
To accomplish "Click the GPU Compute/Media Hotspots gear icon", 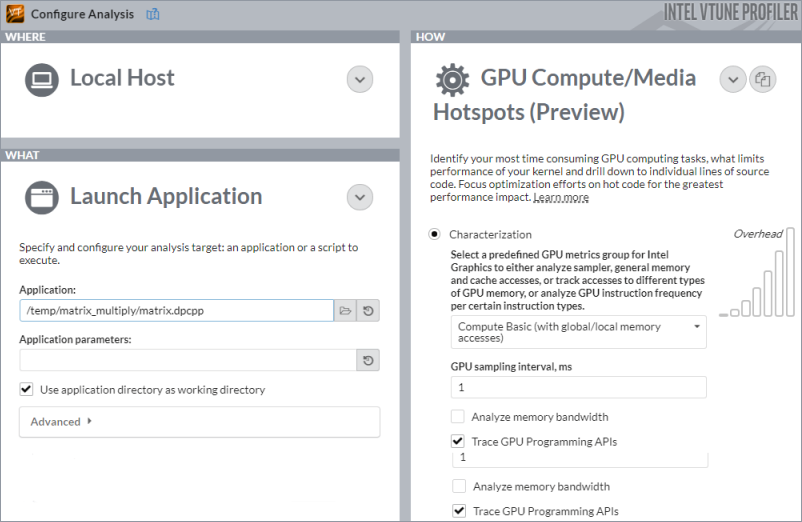I will [x=453, y=78].
